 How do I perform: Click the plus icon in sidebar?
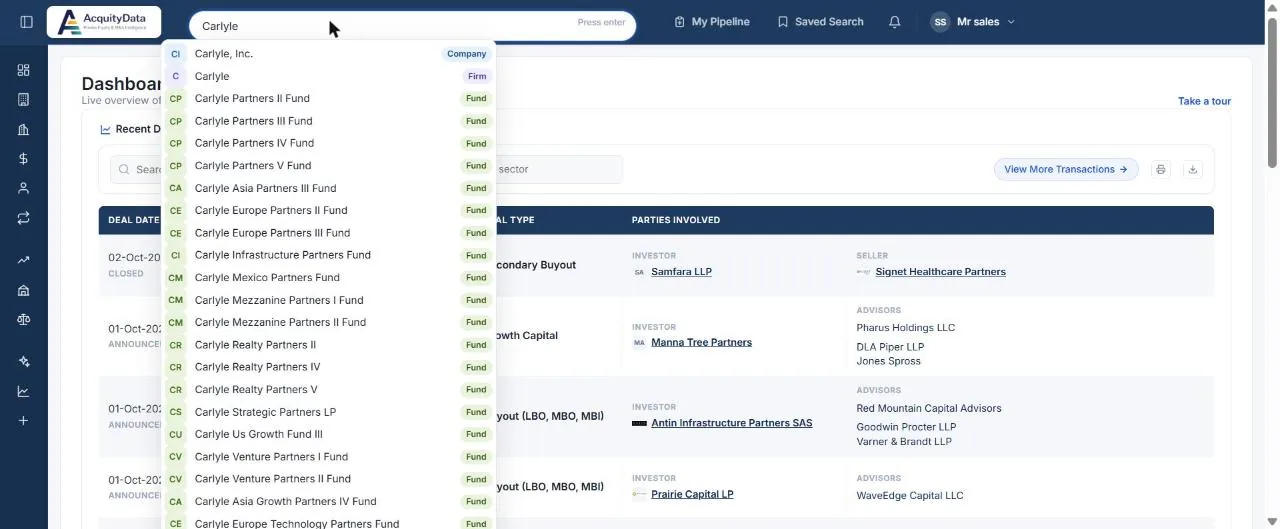coord(23,421)
